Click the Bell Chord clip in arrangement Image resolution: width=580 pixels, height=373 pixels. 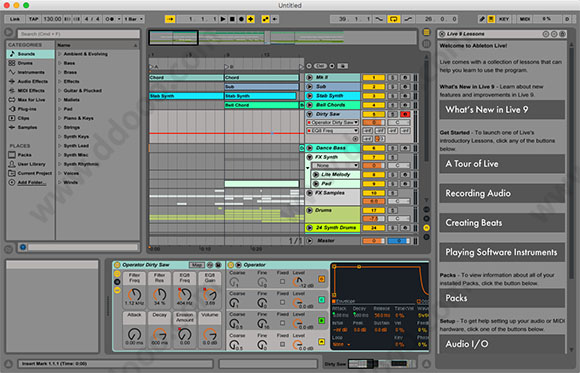coord(262,105)
